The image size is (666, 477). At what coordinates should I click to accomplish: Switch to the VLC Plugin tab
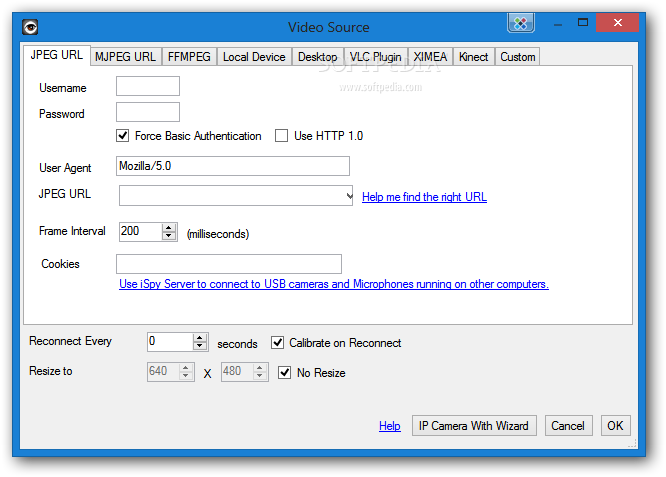(x=376, y=57)
